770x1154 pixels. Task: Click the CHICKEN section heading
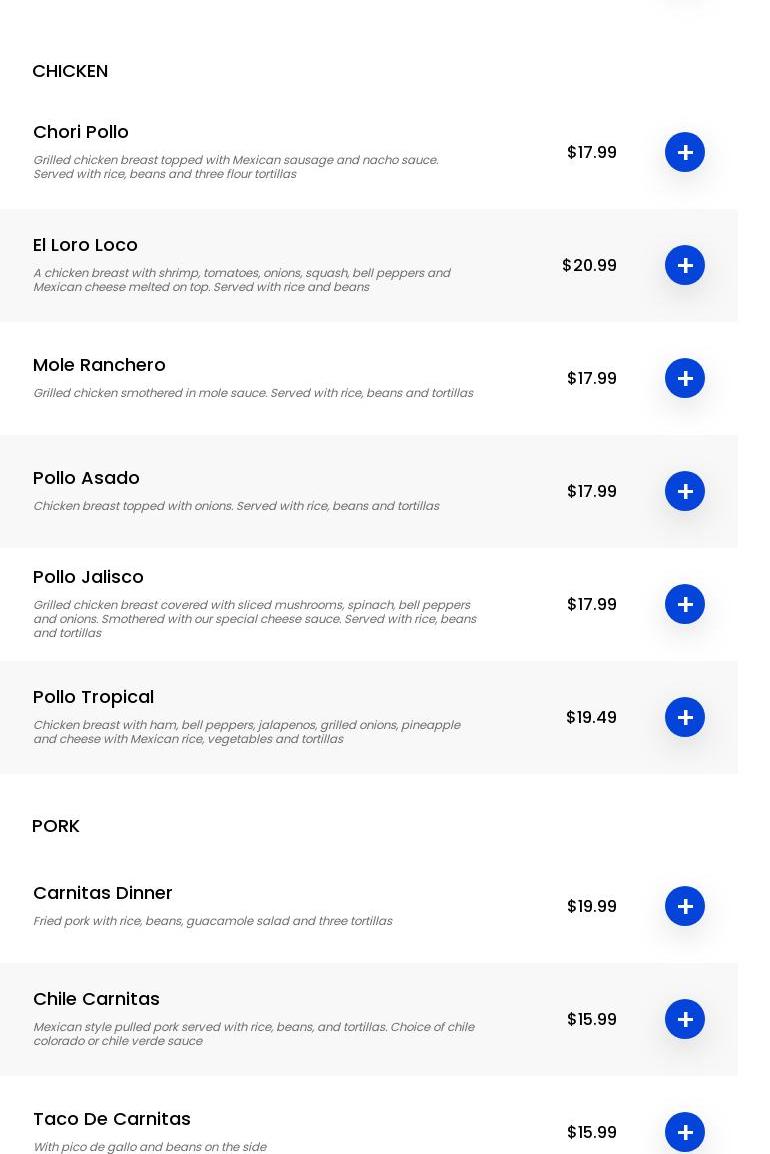coord(70,71)
